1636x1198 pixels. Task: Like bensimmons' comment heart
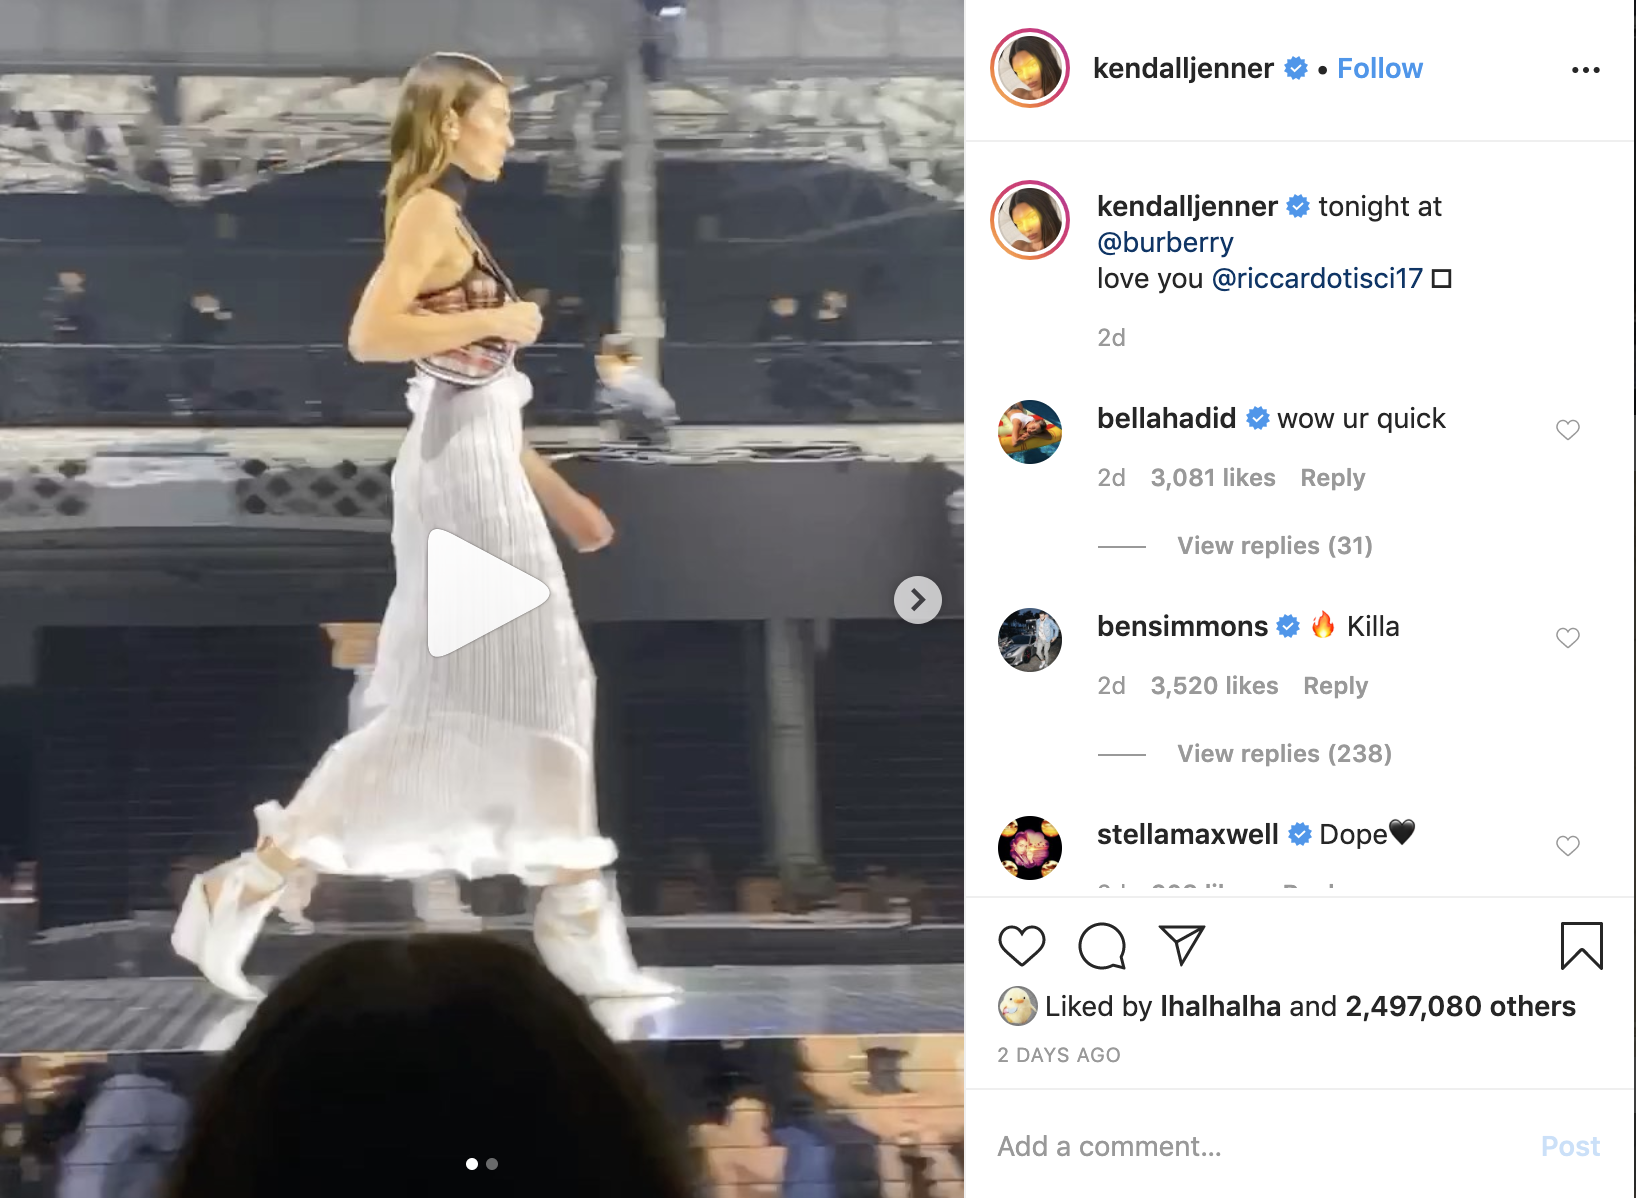(1567, 638)
